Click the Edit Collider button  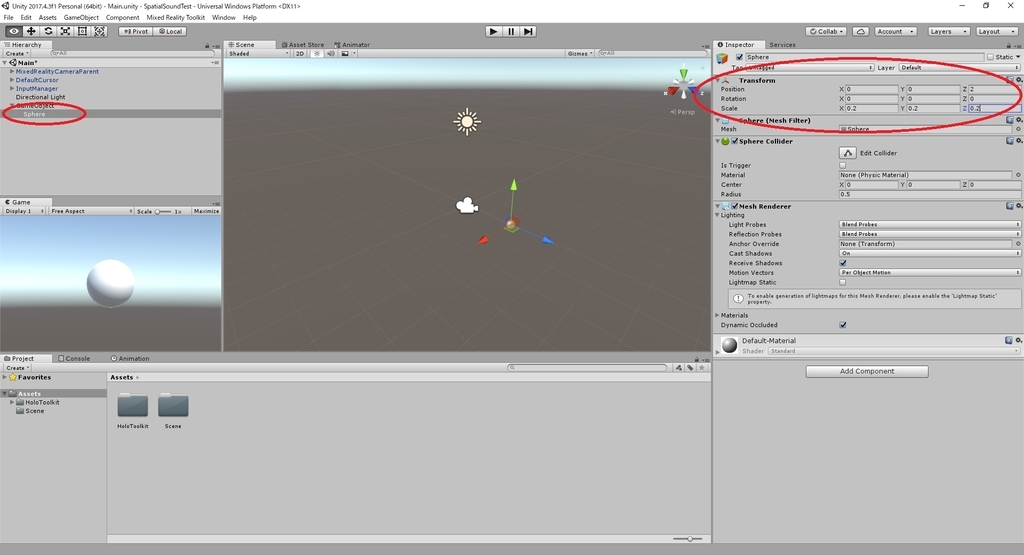pyautogui.click(x=847, y=153)
